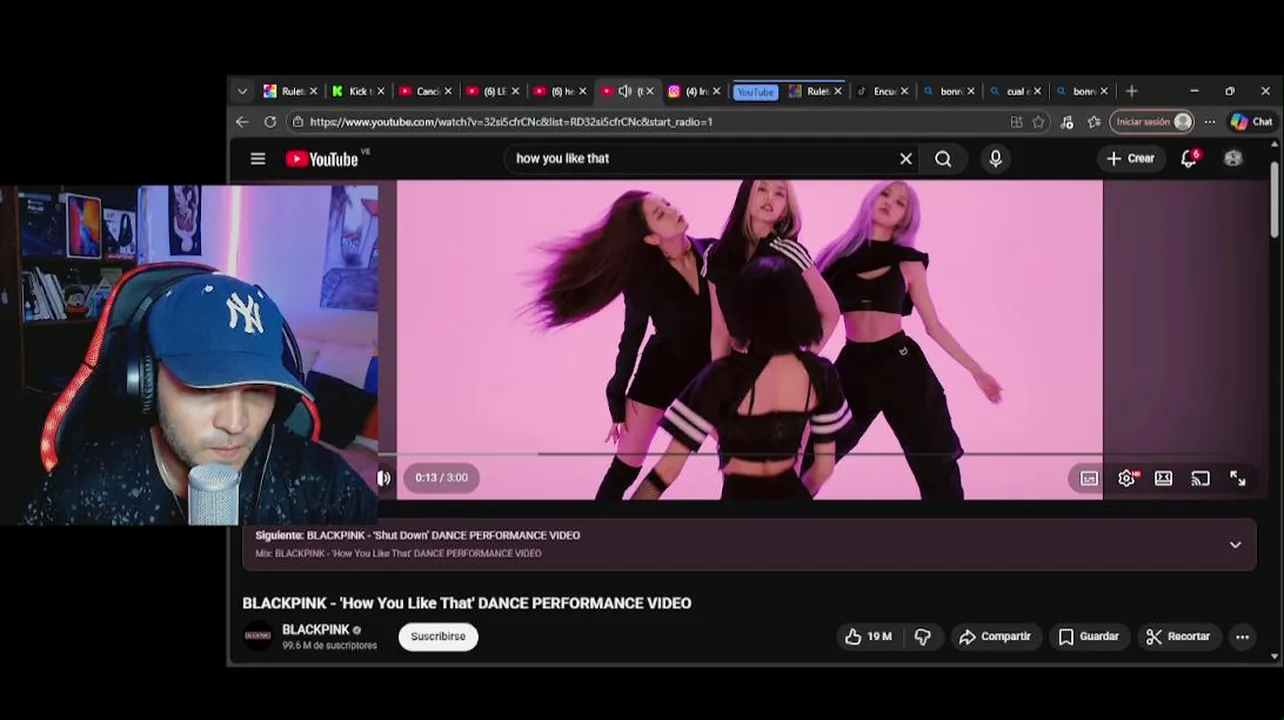Toggle subtitles on the video player

[x=1089, y=478]
